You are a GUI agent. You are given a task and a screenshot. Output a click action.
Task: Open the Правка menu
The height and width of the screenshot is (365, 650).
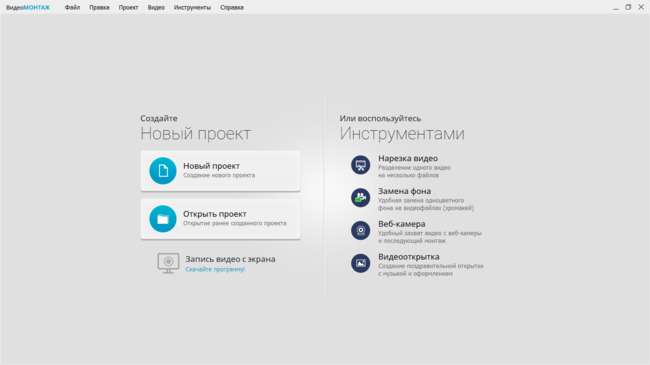(99, 7)
